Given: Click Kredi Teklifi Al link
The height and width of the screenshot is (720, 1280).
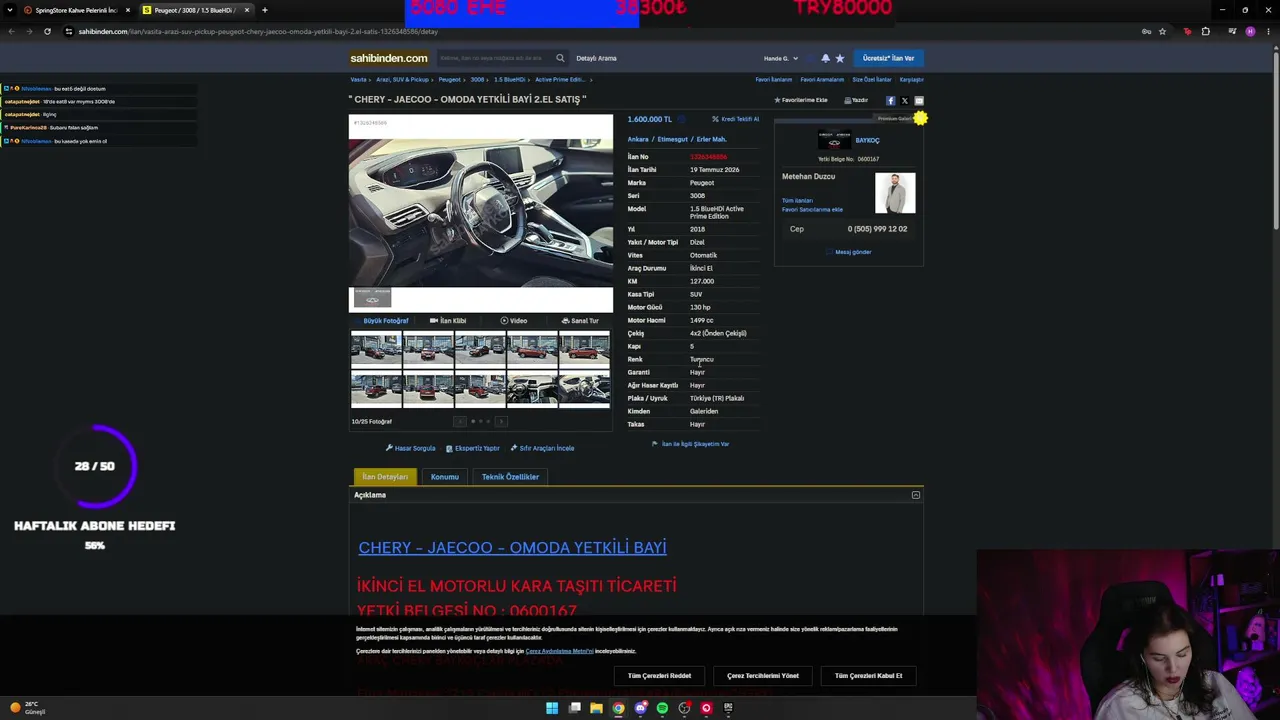Looking at the screenshot, I should pos(735,119).
